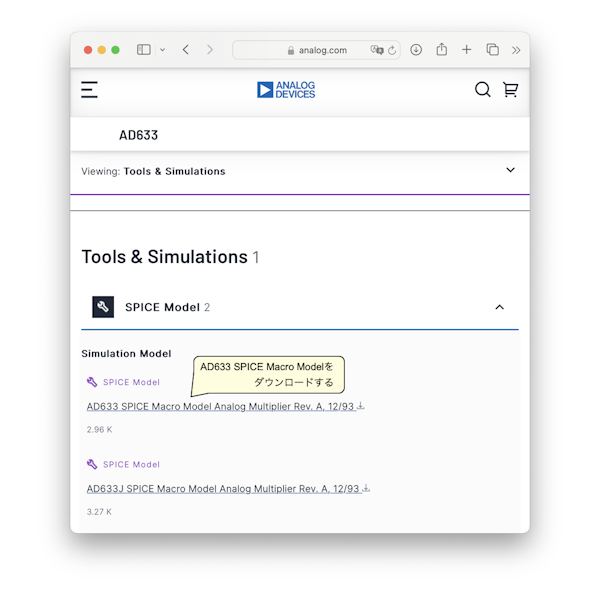The image size is (600, 590).
Task: Go back to the previous page
Action: [186, 50]
